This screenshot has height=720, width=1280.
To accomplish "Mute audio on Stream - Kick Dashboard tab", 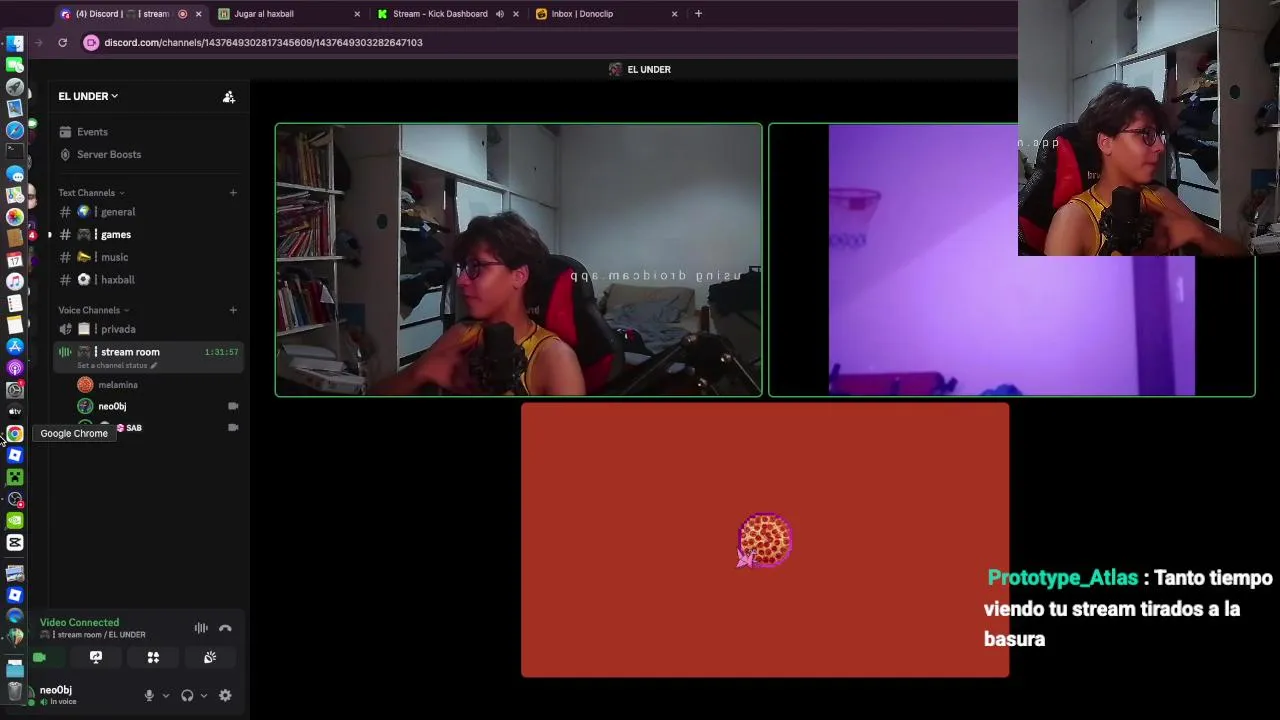I will (499, 14).
